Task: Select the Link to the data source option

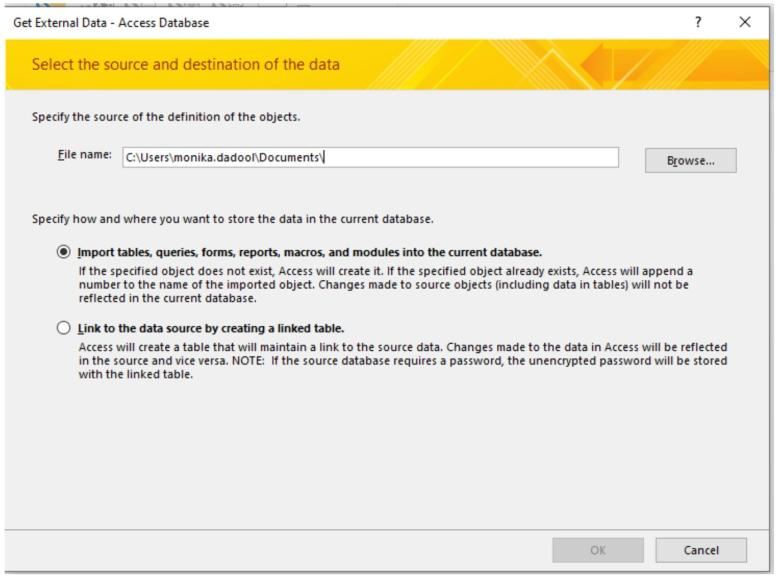Action: [x=63, y=328]
